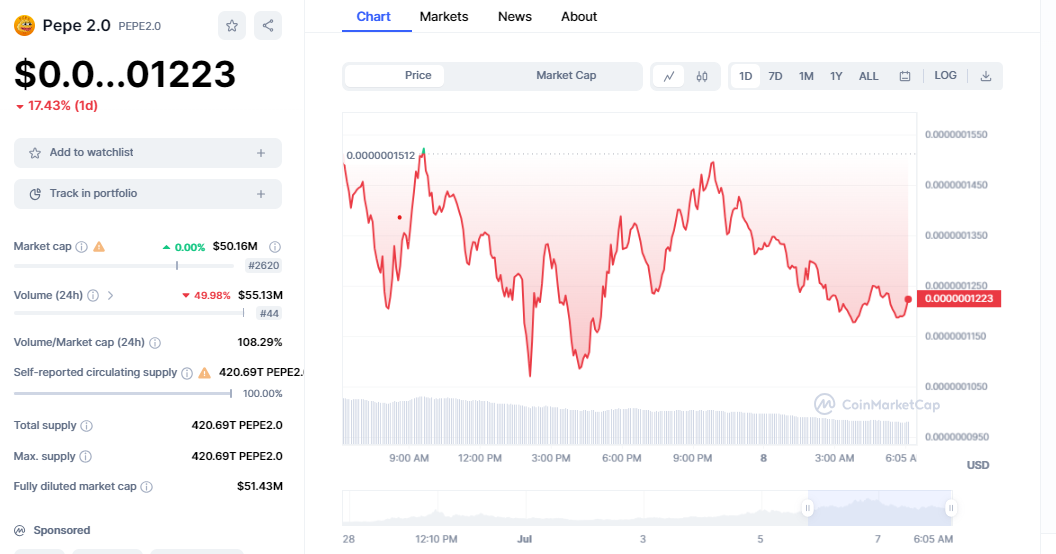Click the circulating supply warning triangle icon

click(204, 372)
